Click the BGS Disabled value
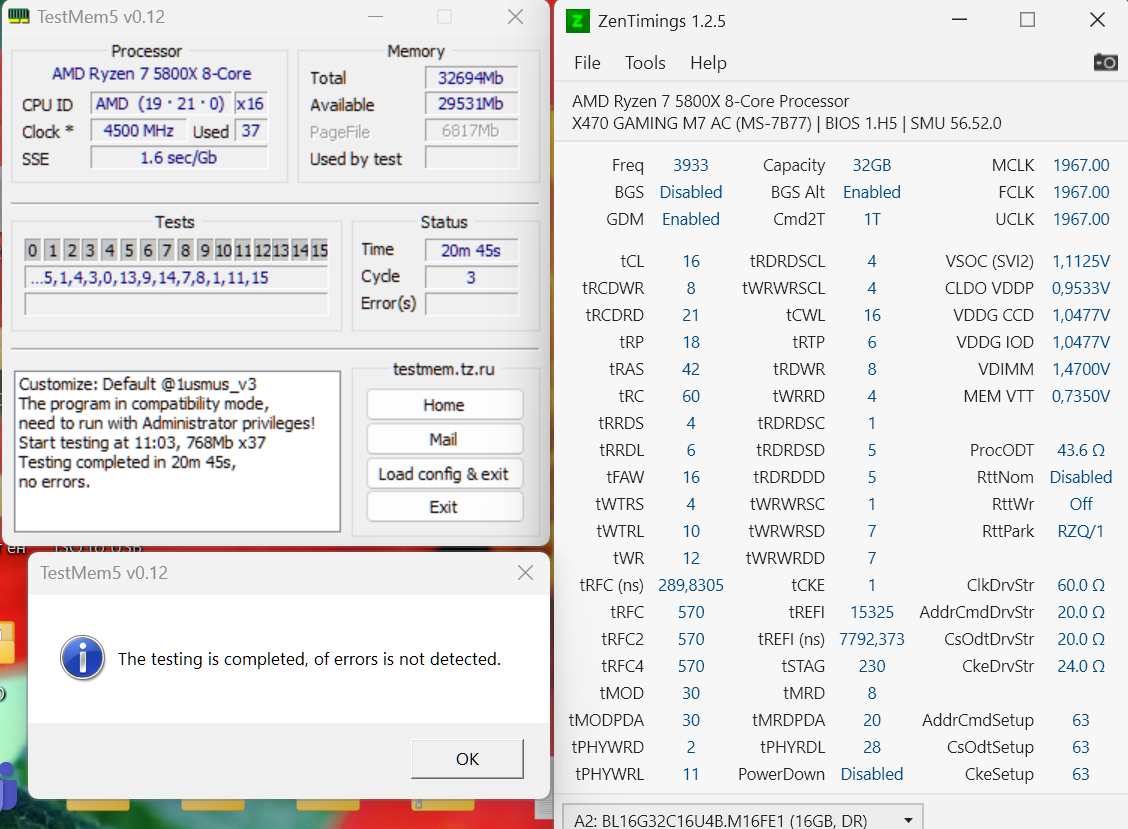This screenshot has width=1128, height=829. pyautogui.click(x=691, y=193)
